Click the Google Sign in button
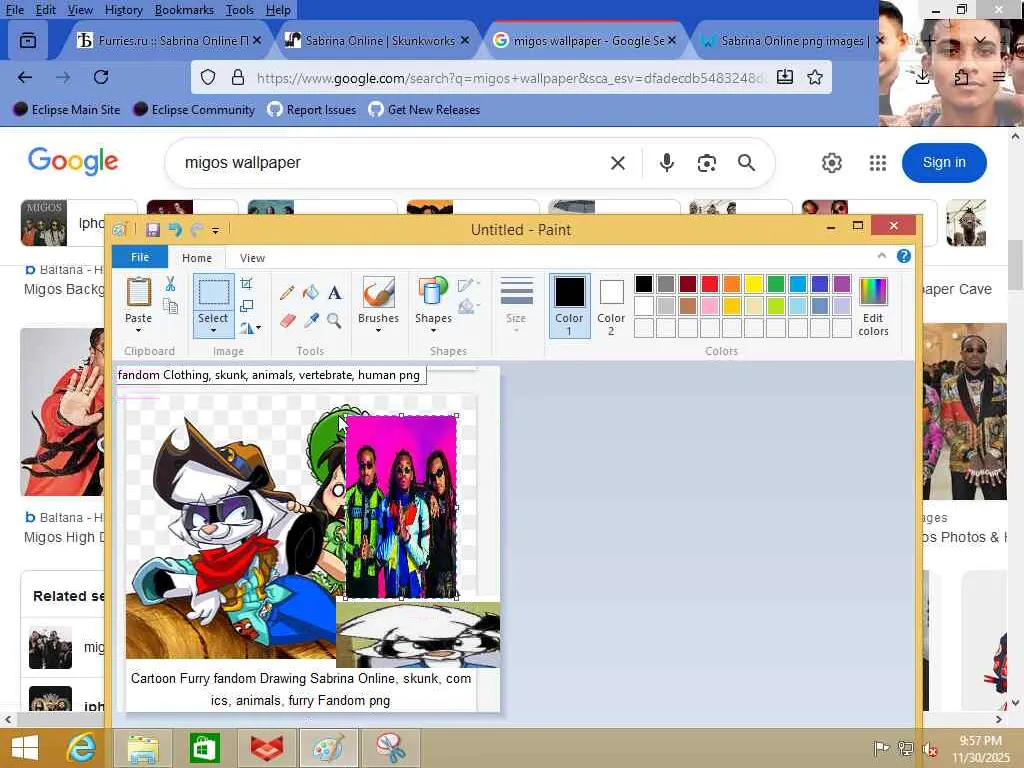 pos(944,163)
